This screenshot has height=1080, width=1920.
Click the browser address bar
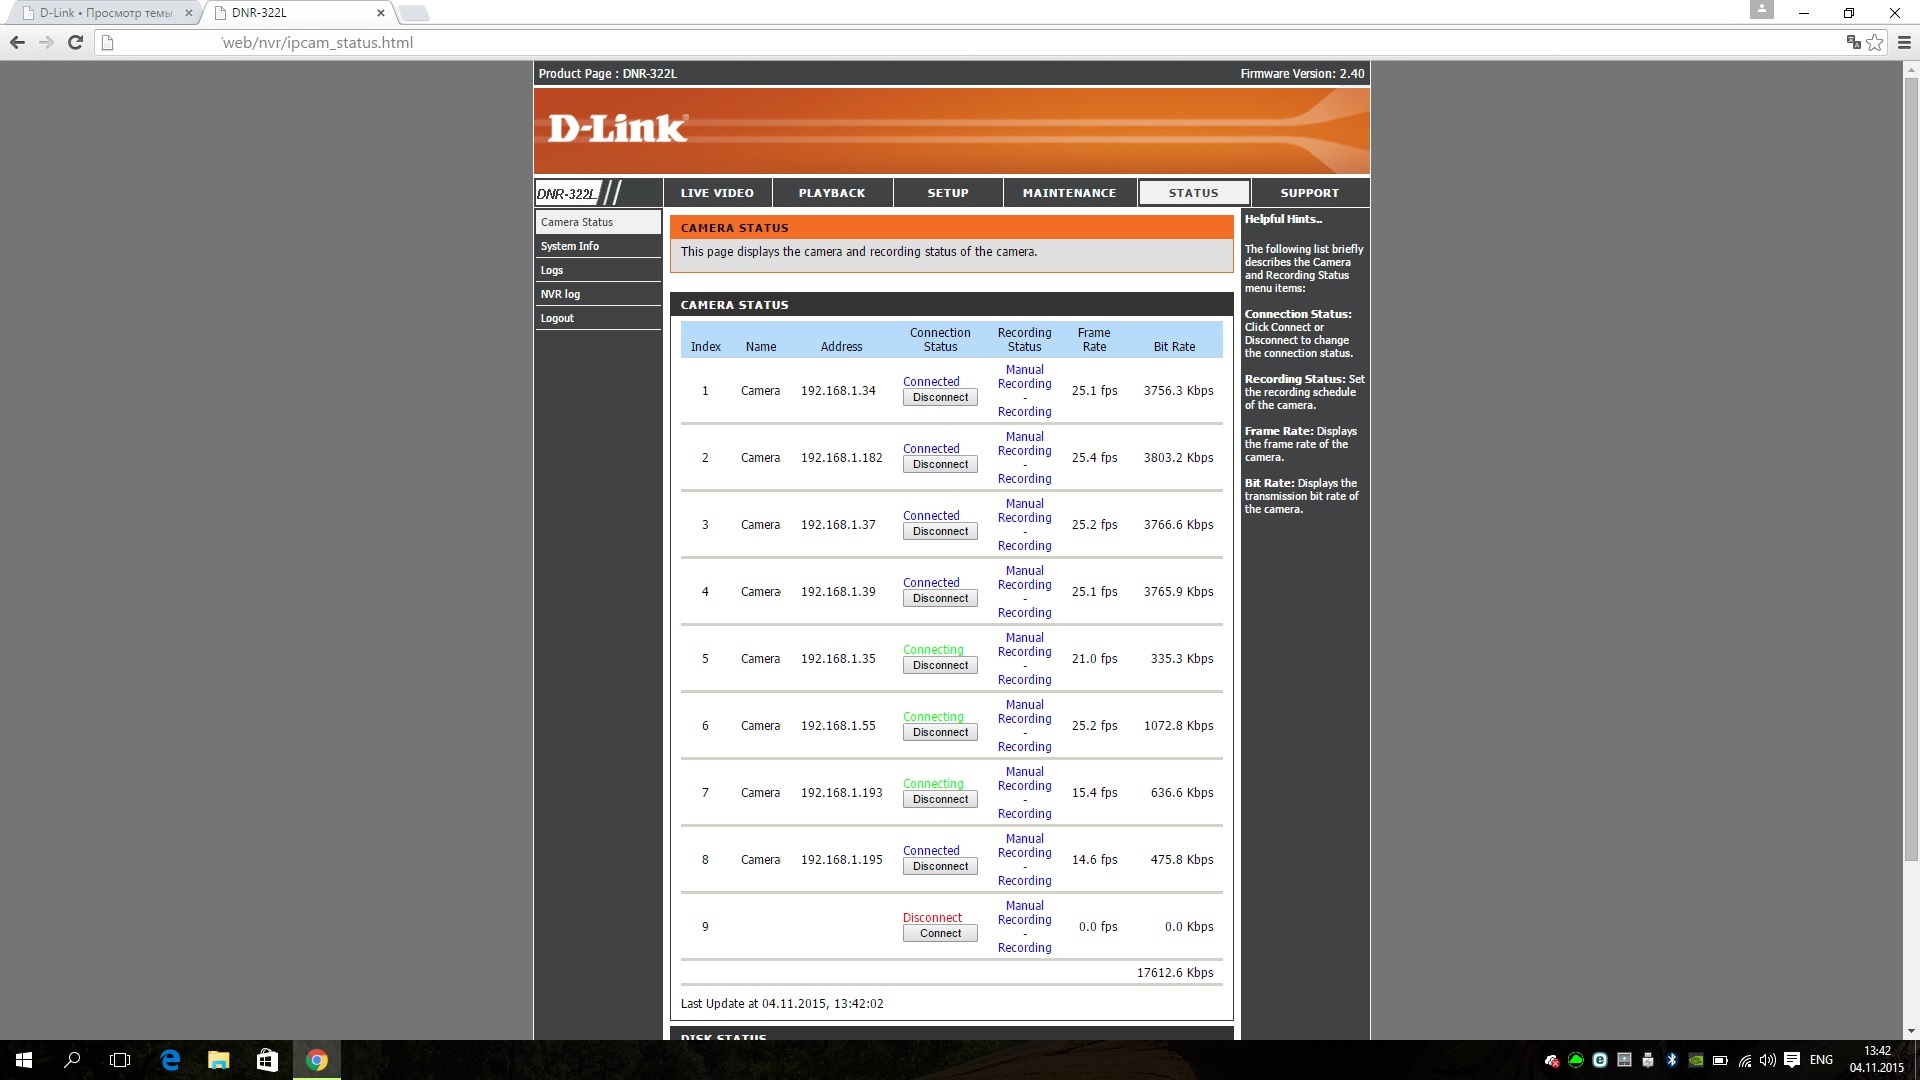pyautogui.click(x=900, y=42)
